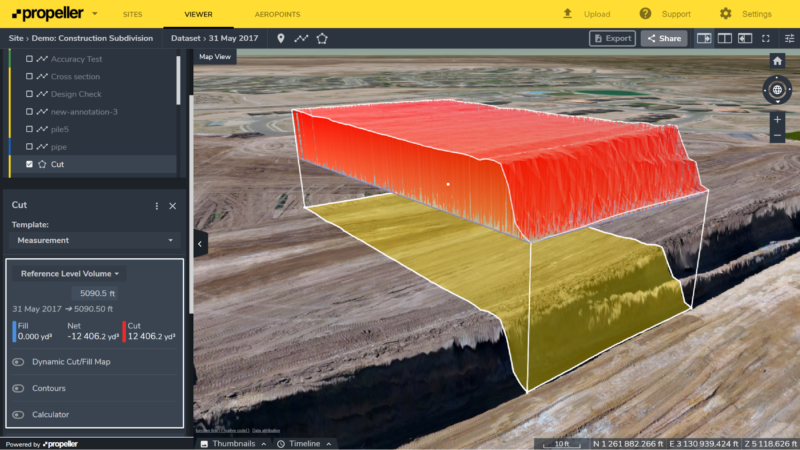Turn on the Contours toggle
Viewport: 800px width, 450px height.
(x=18, y=388)
